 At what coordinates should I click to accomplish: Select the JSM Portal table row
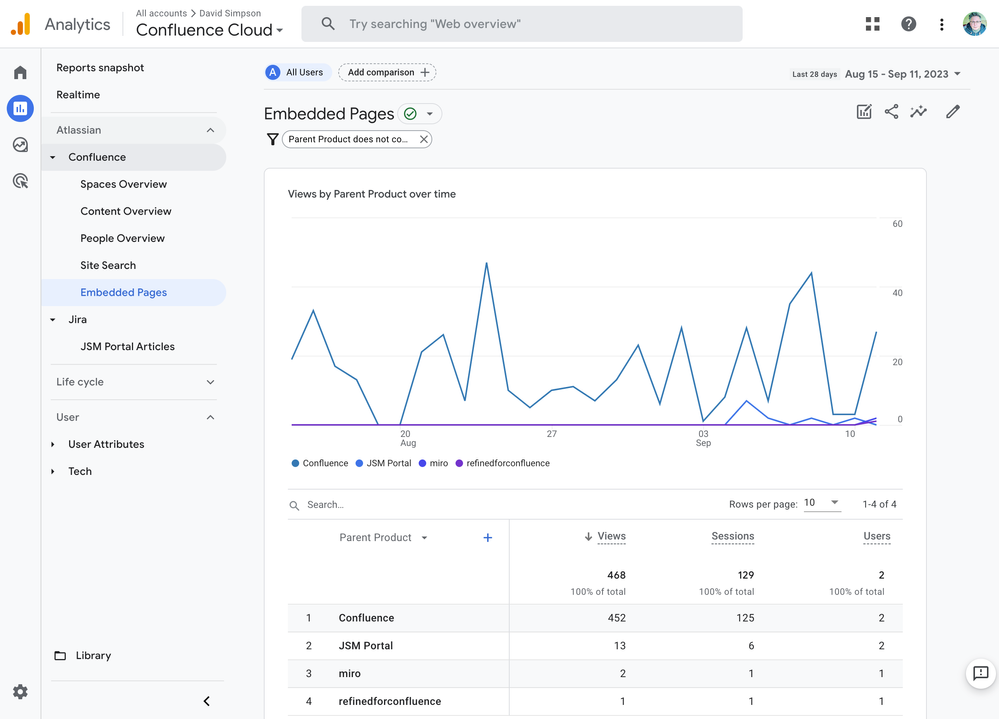coord(595,646)
